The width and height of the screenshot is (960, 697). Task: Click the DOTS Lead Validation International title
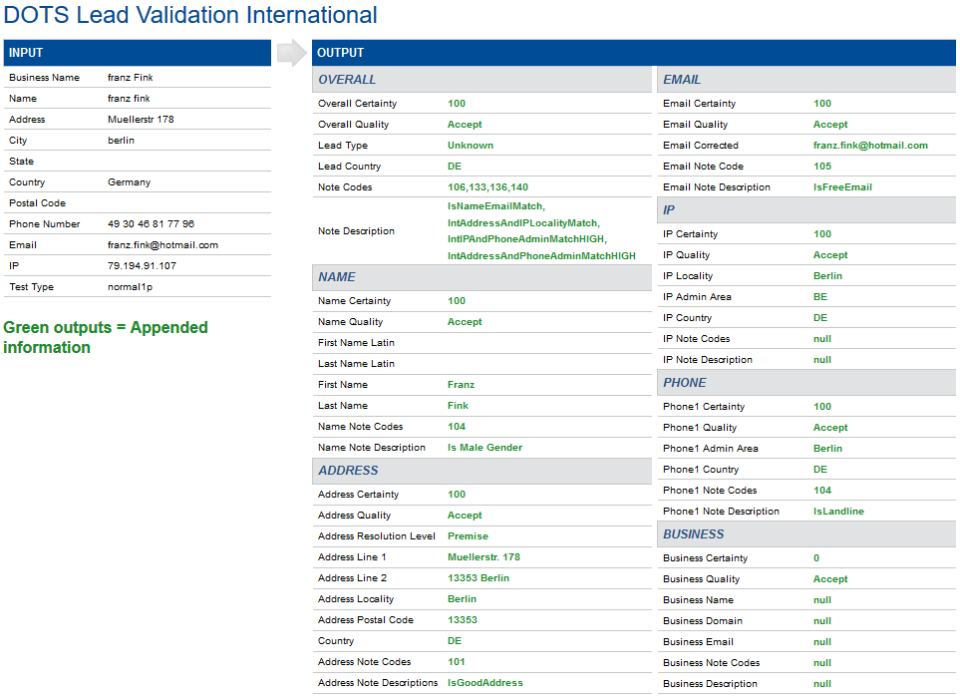[190, 15]
